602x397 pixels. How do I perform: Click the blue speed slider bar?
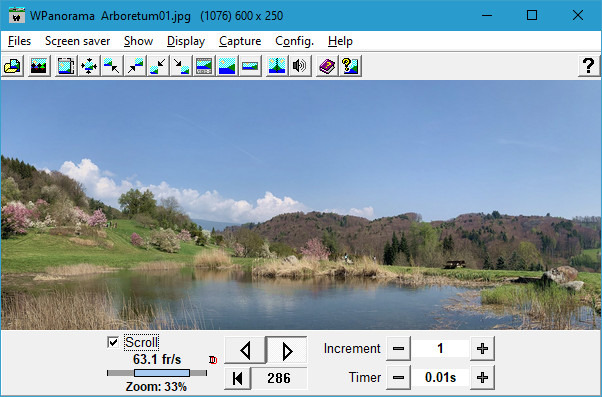click(162, 373)
